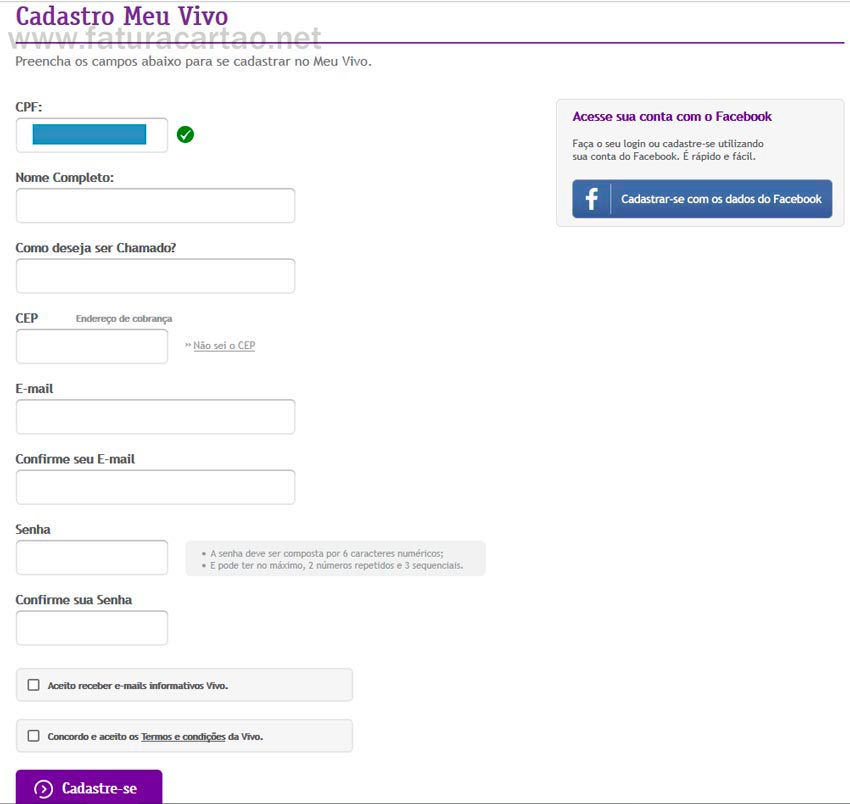Click the "Cadastro Meu Vivo" page heading
This screenshot has height=804, width=850.
[x=122, y=17]
